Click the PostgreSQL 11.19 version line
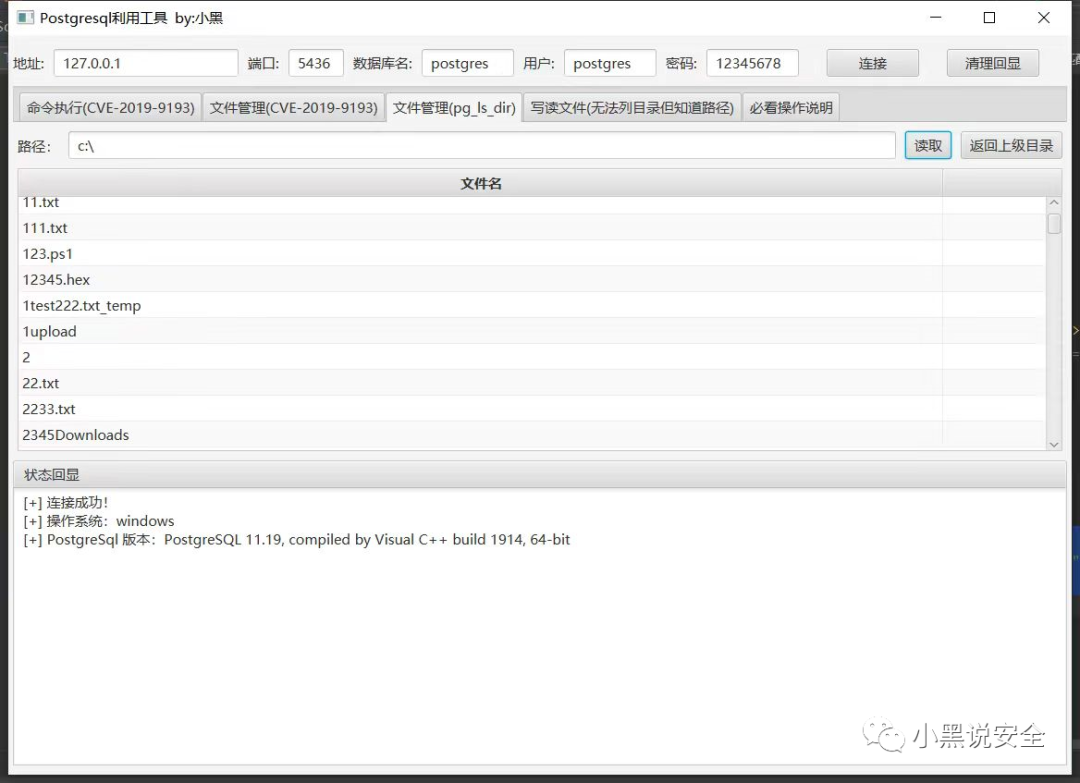 coord(296,540)
